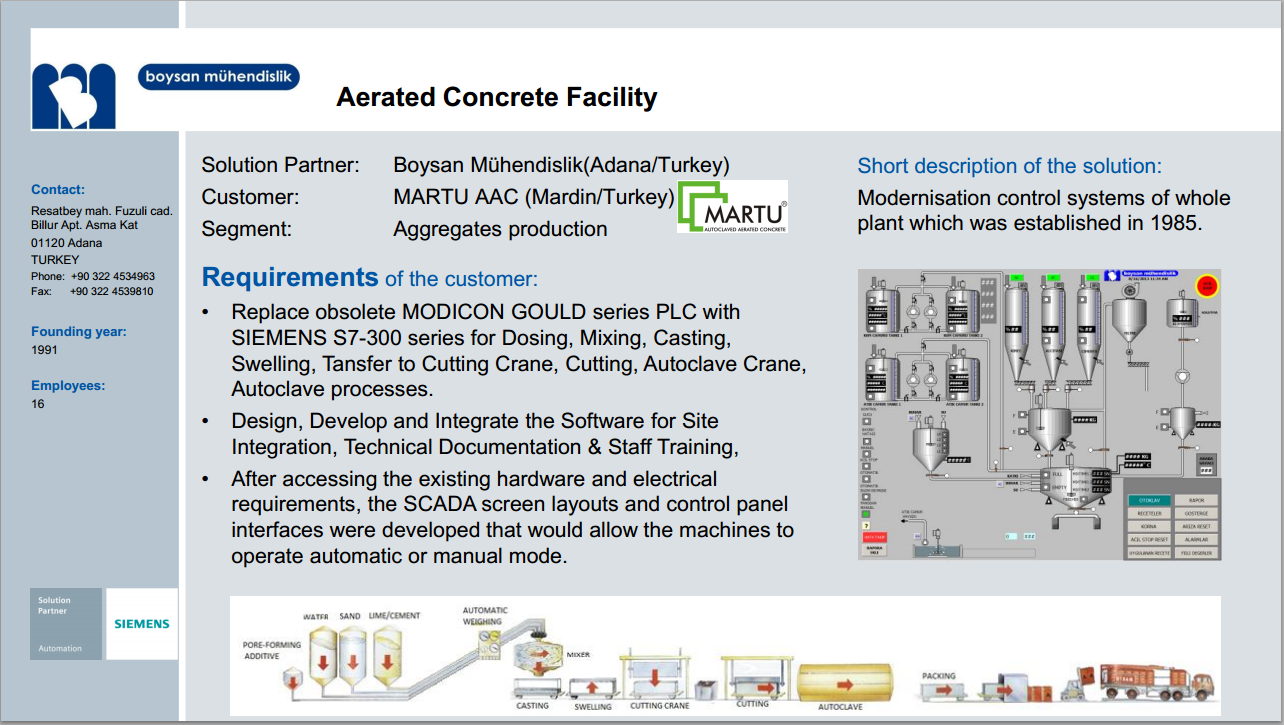Click the RAPOR button in SCADA image
Viewport: 1284px width, 725px height.
coord(1196,500)
